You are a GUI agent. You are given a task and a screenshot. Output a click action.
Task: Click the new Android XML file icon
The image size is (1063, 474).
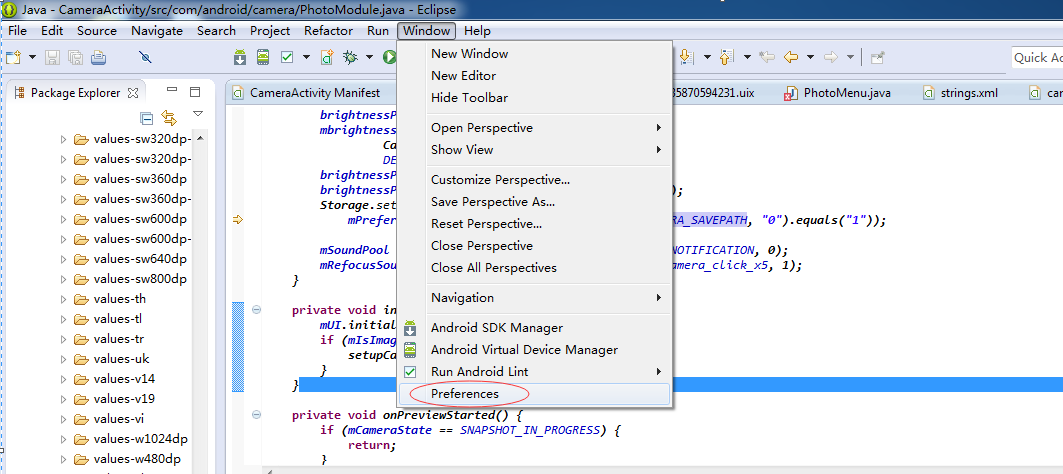tap(327, 58)
